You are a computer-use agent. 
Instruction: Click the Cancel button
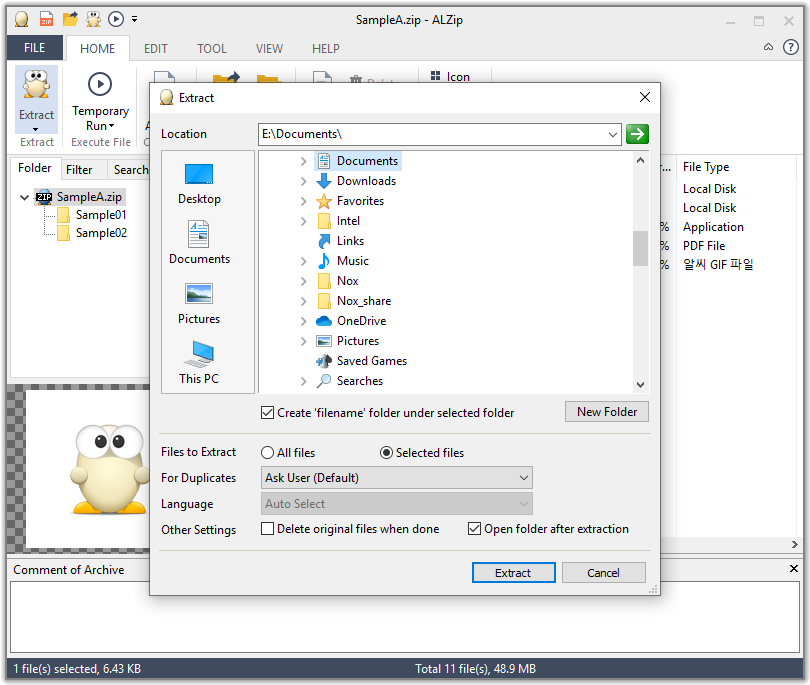[x=603, y=573]
